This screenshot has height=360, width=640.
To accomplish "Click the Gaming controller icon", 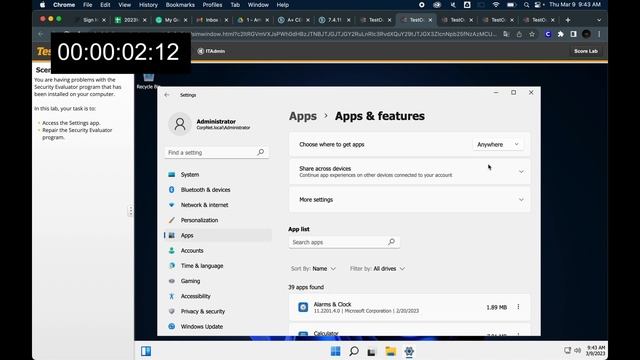I will point(172,281).
